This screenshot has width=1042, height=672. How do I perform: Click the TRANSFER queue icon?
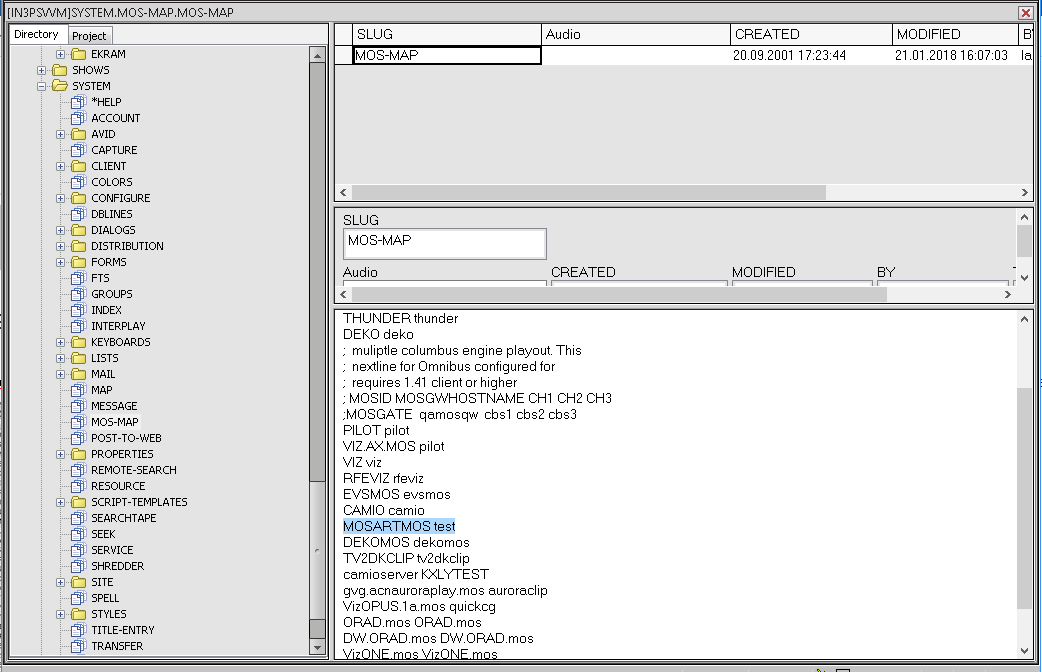coord(79,646)
